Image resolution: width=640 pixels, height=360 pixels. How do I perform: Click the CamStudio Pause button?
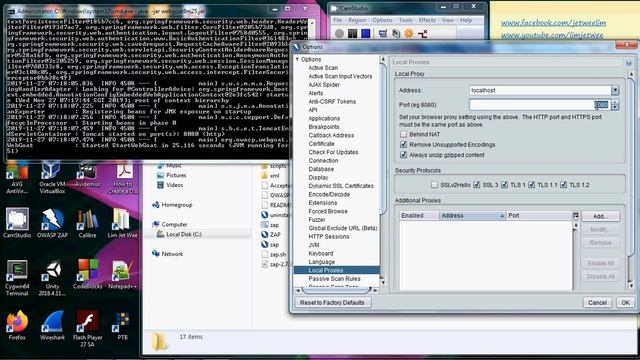point(353,33)
